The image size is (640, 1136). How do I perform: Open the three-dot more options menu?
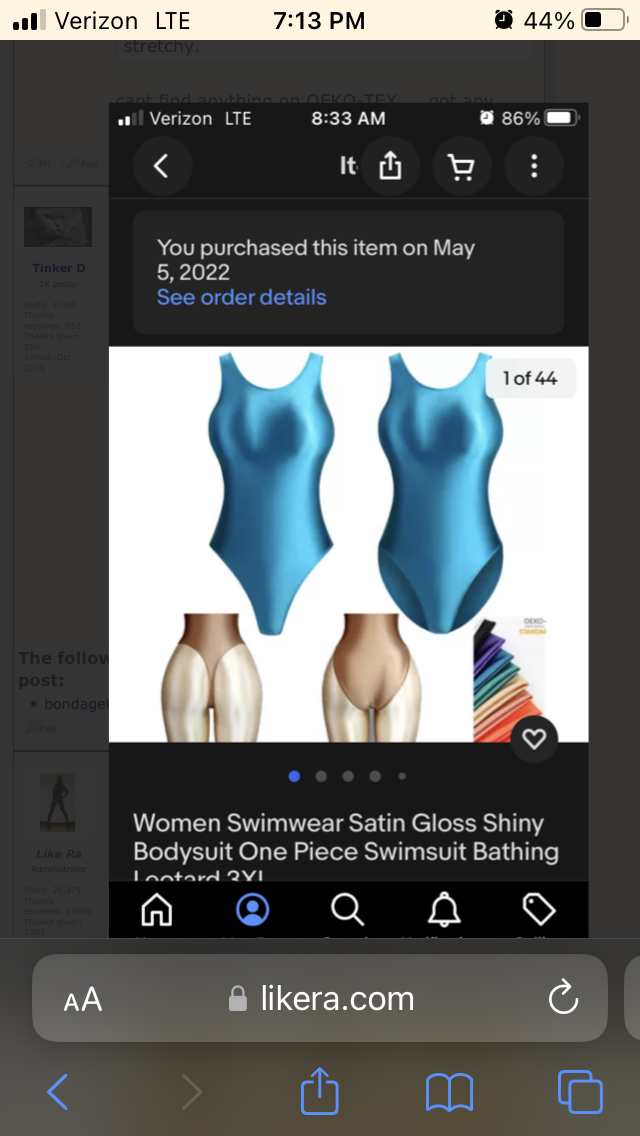click(533, 167)
